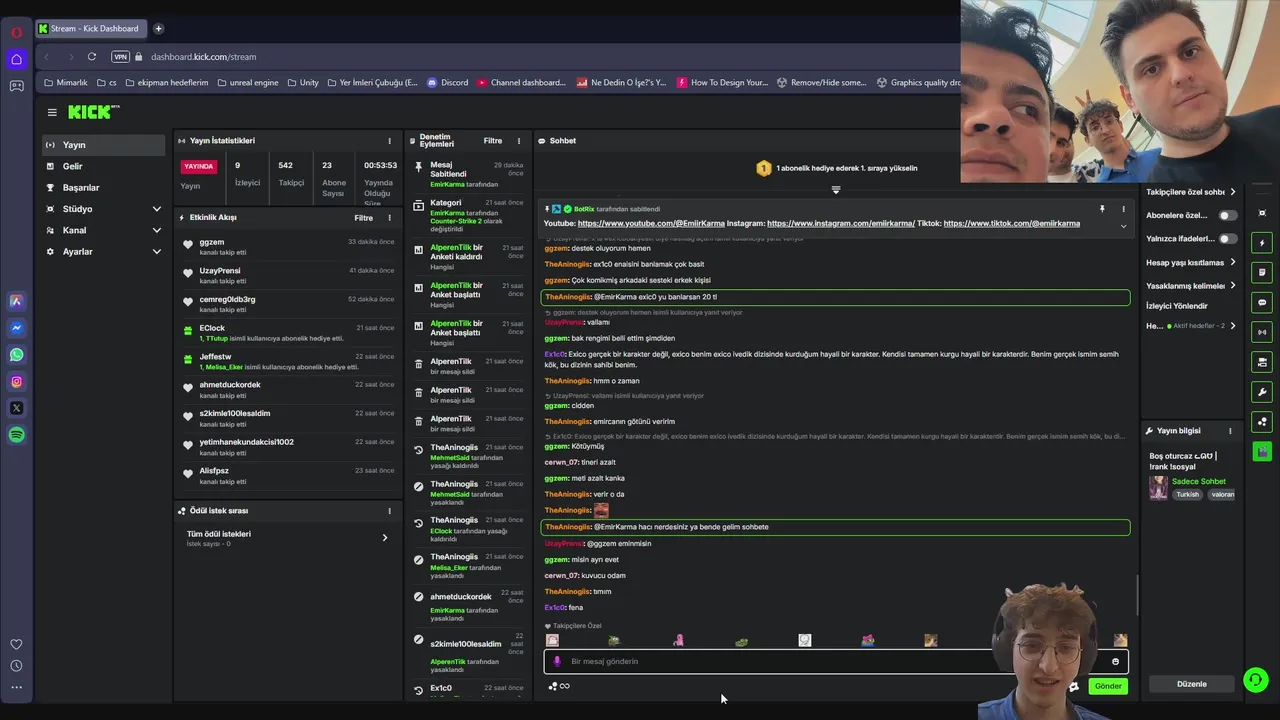Open new browser tab with plus

[x=158, y=28]
